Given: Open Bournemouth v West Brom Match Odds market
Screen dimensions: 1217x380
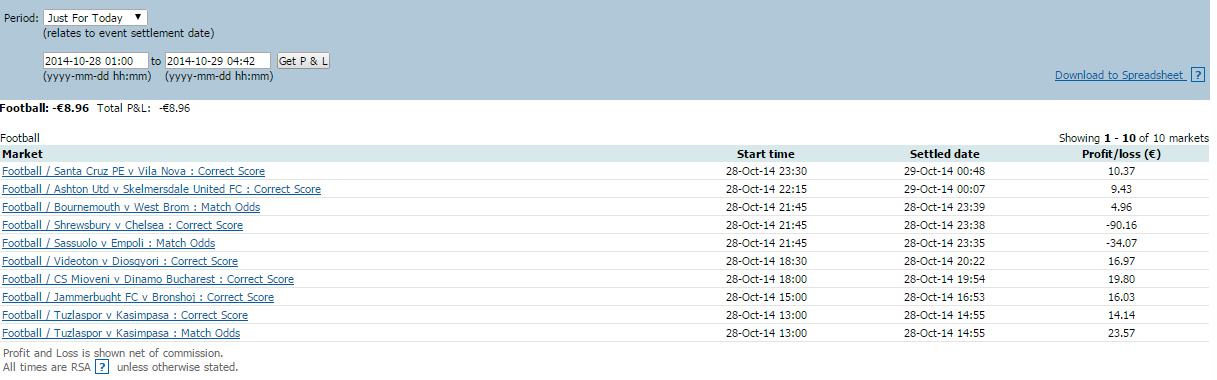Looking at the screenshot, I should pos(131,207).
